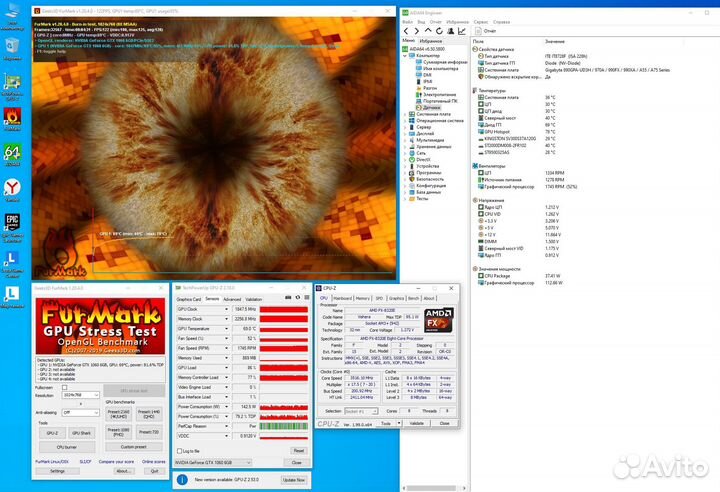The width and height of the screenshot is (720, 492).
Task: Open the GPU-Z hamburger menu icon
Action: coord(307,298)
